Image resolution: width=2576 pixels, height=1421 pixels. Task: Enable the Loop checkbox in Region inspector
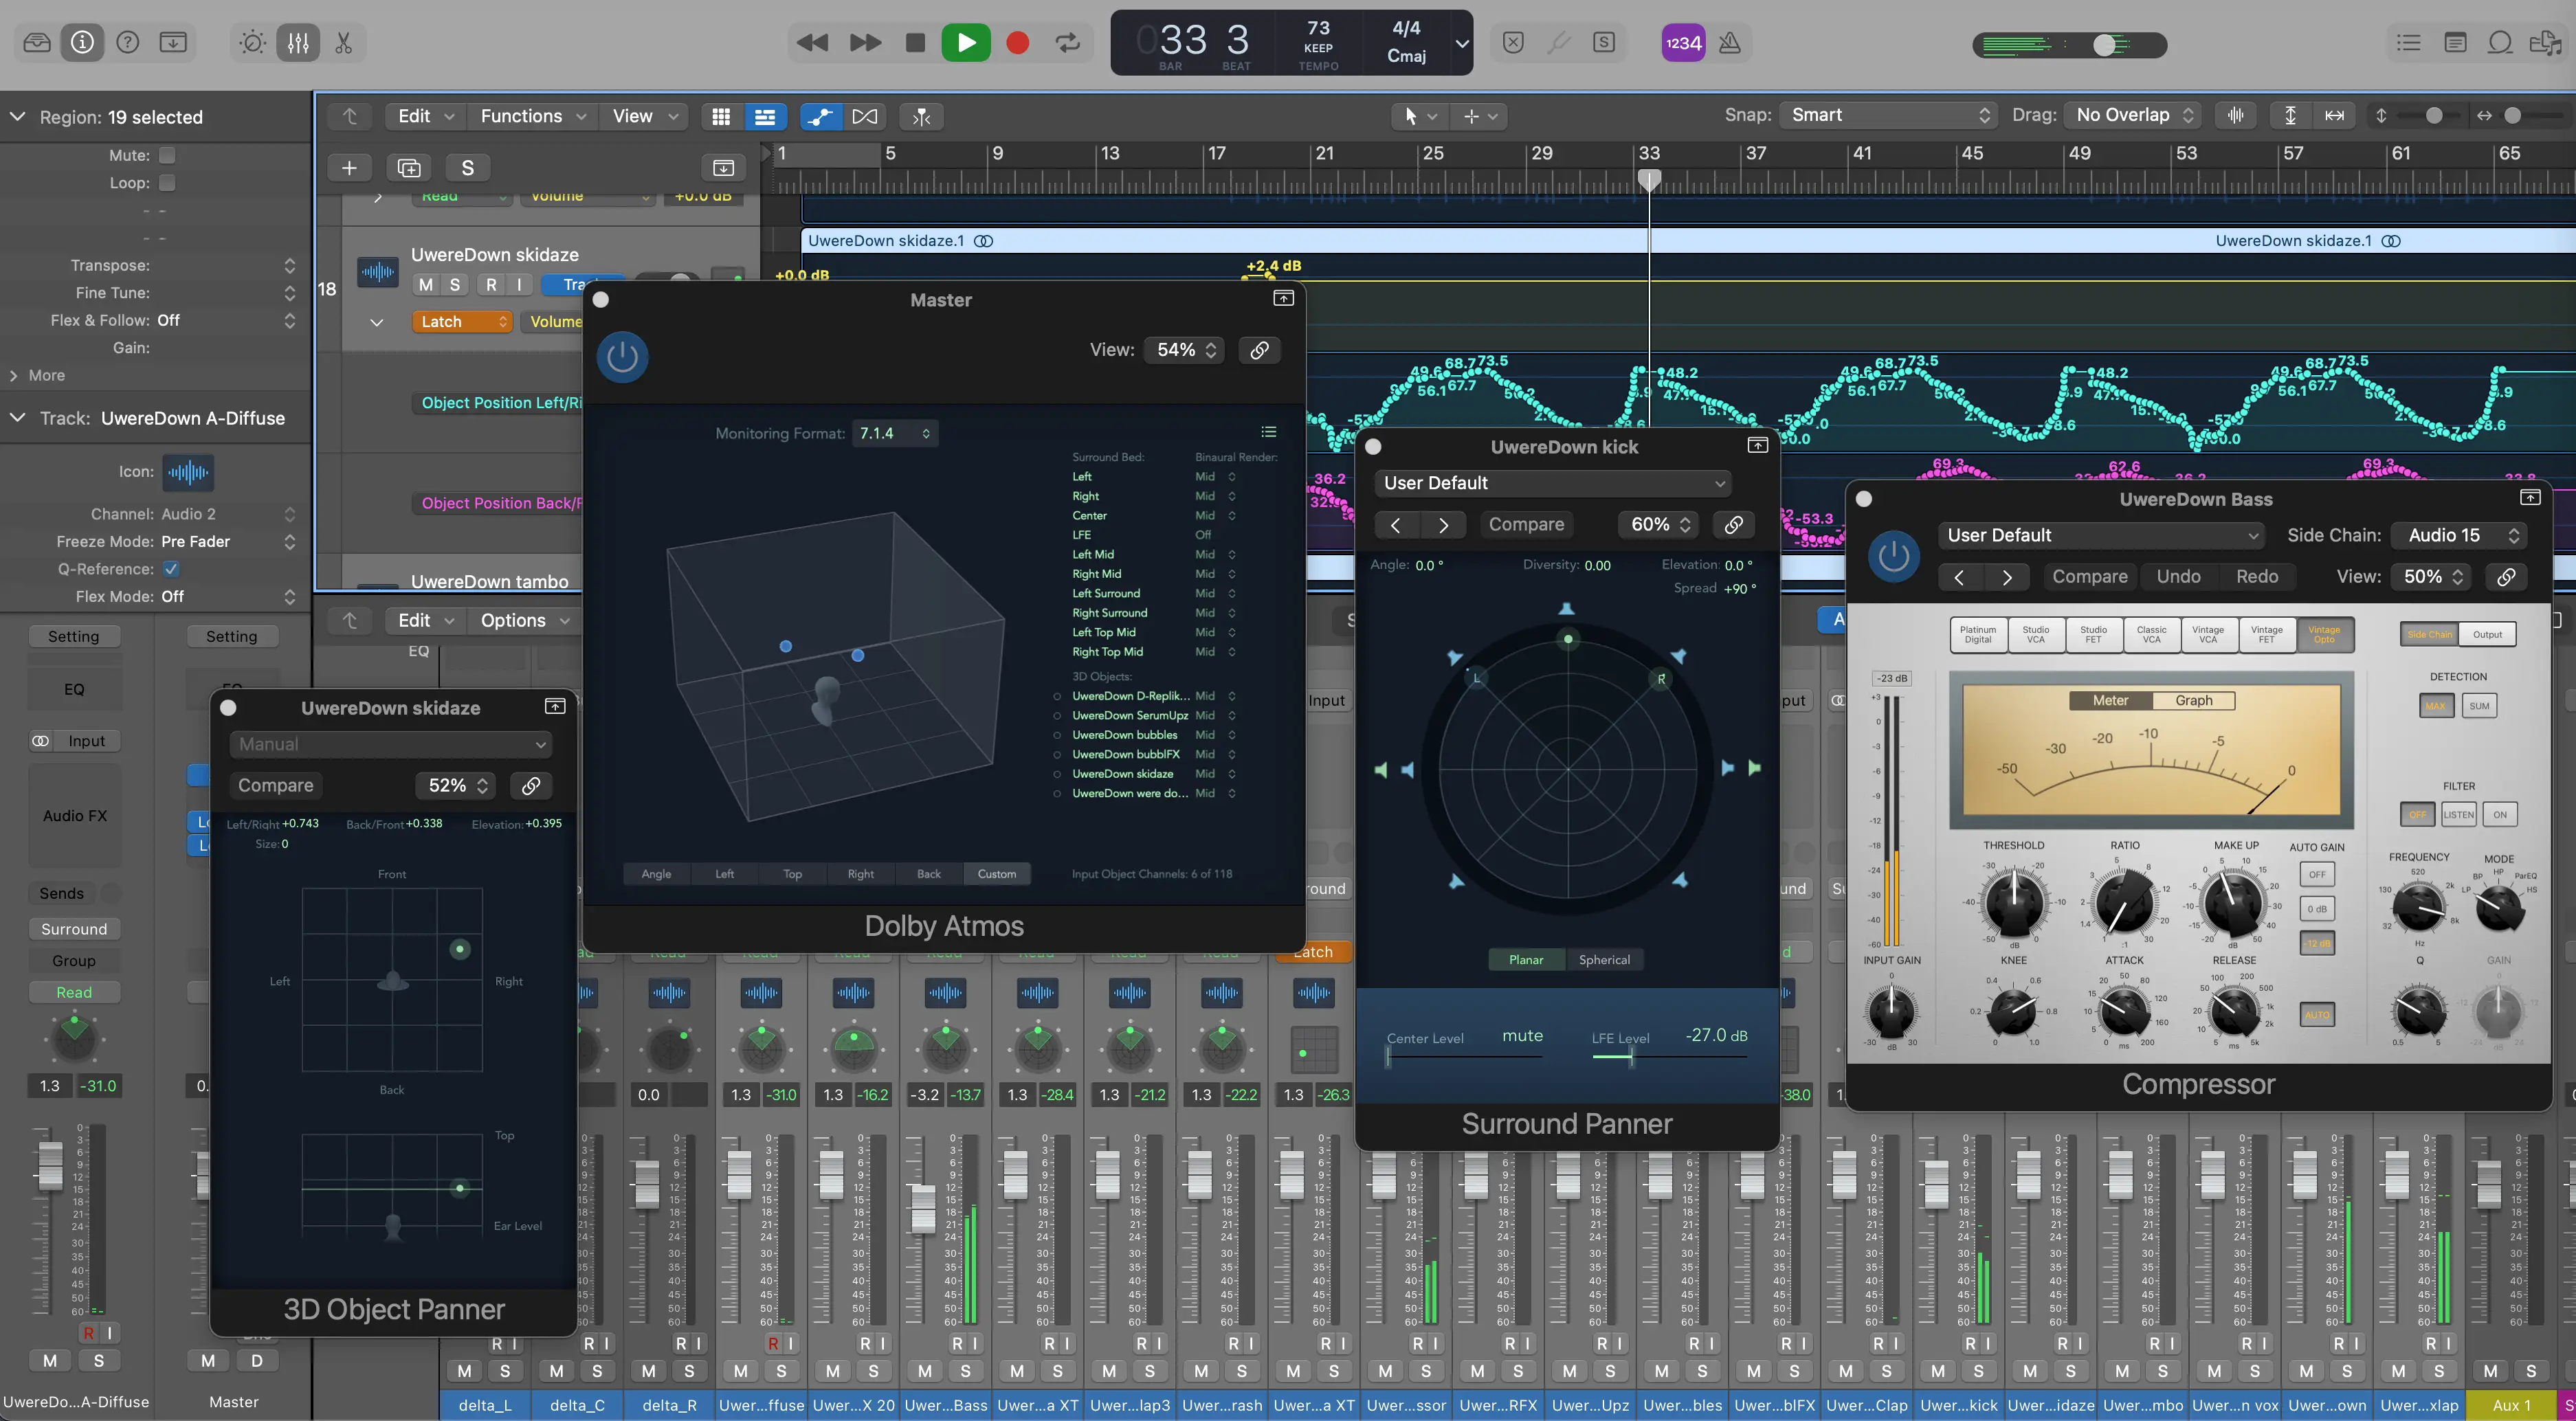167,183
